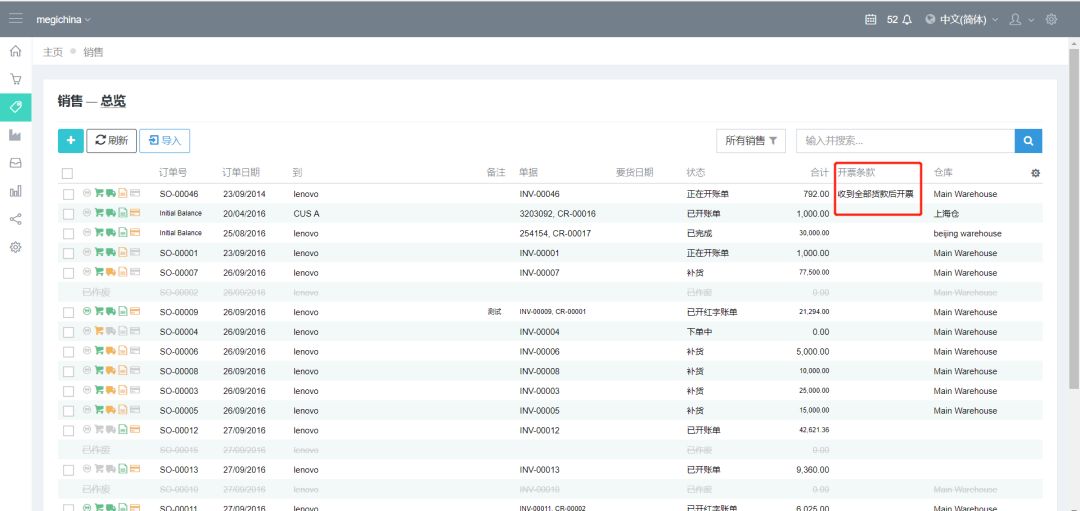Open the user account menu

pos(1021,19)
